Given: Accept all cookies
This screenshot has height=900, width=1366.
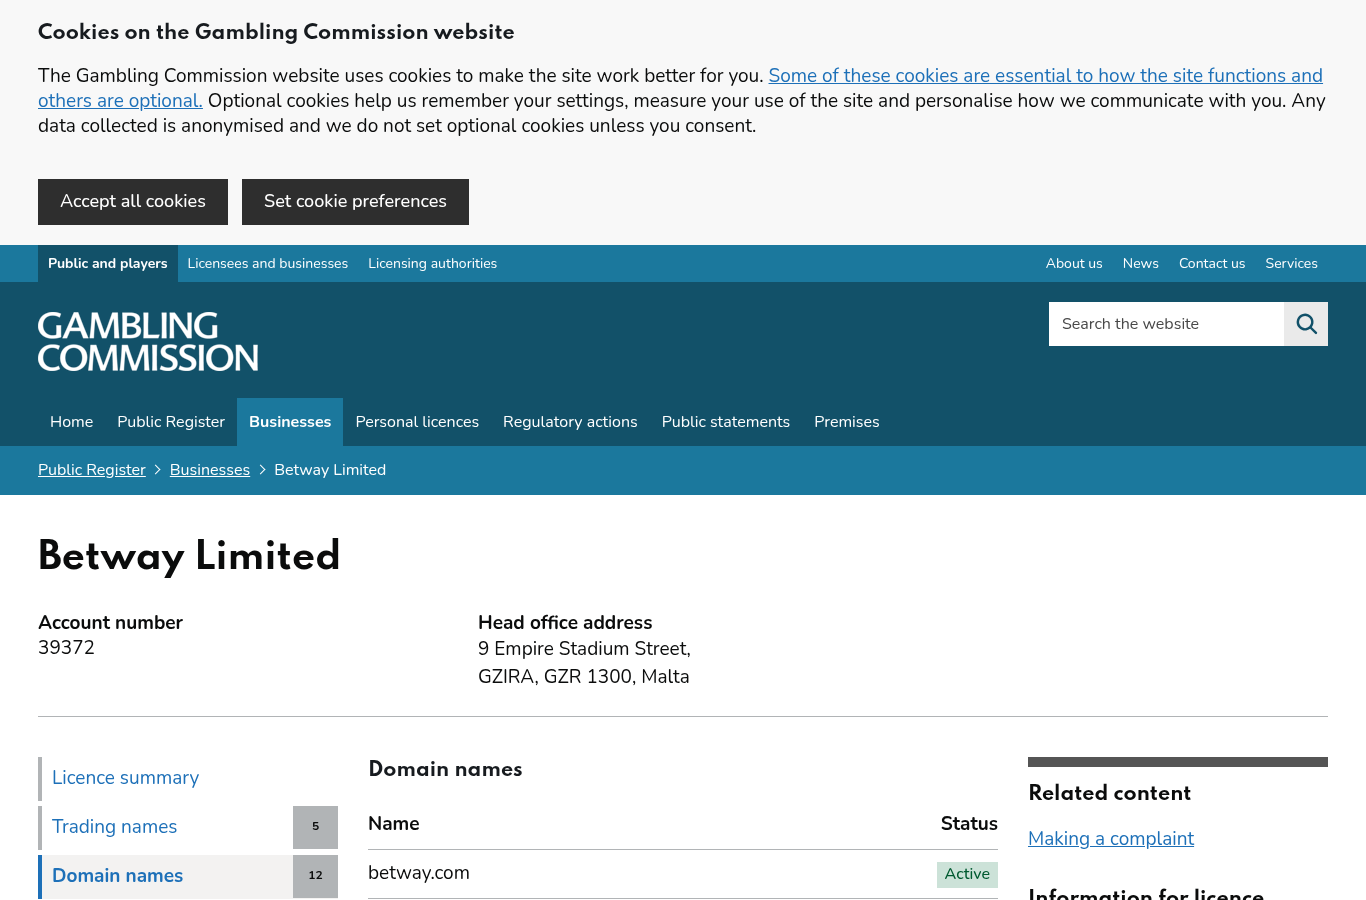Looking at the screenshot, I should tap(133, 202).
